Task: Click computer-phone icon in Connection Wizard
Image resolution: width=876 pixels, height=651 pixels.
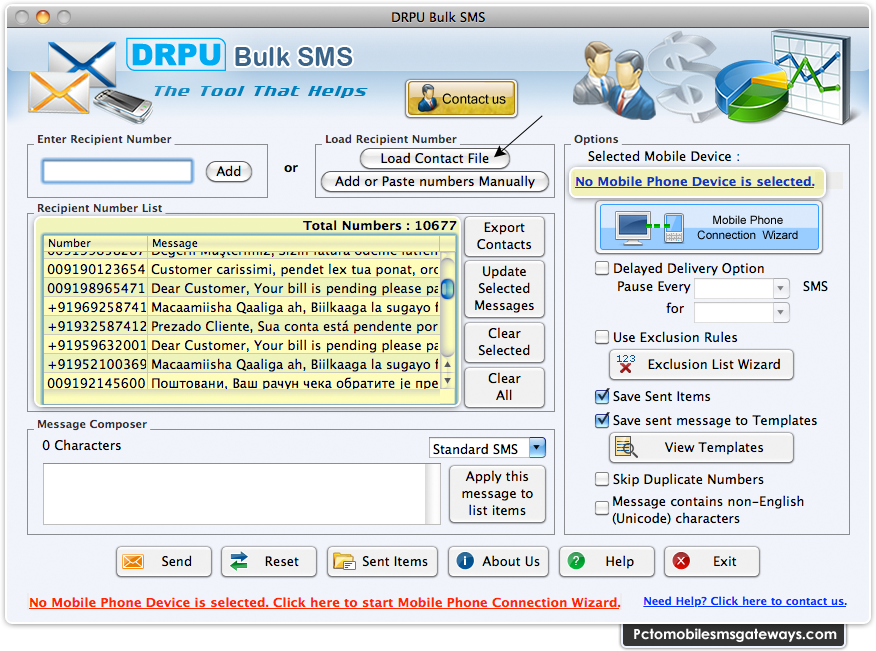Action: 650,227
